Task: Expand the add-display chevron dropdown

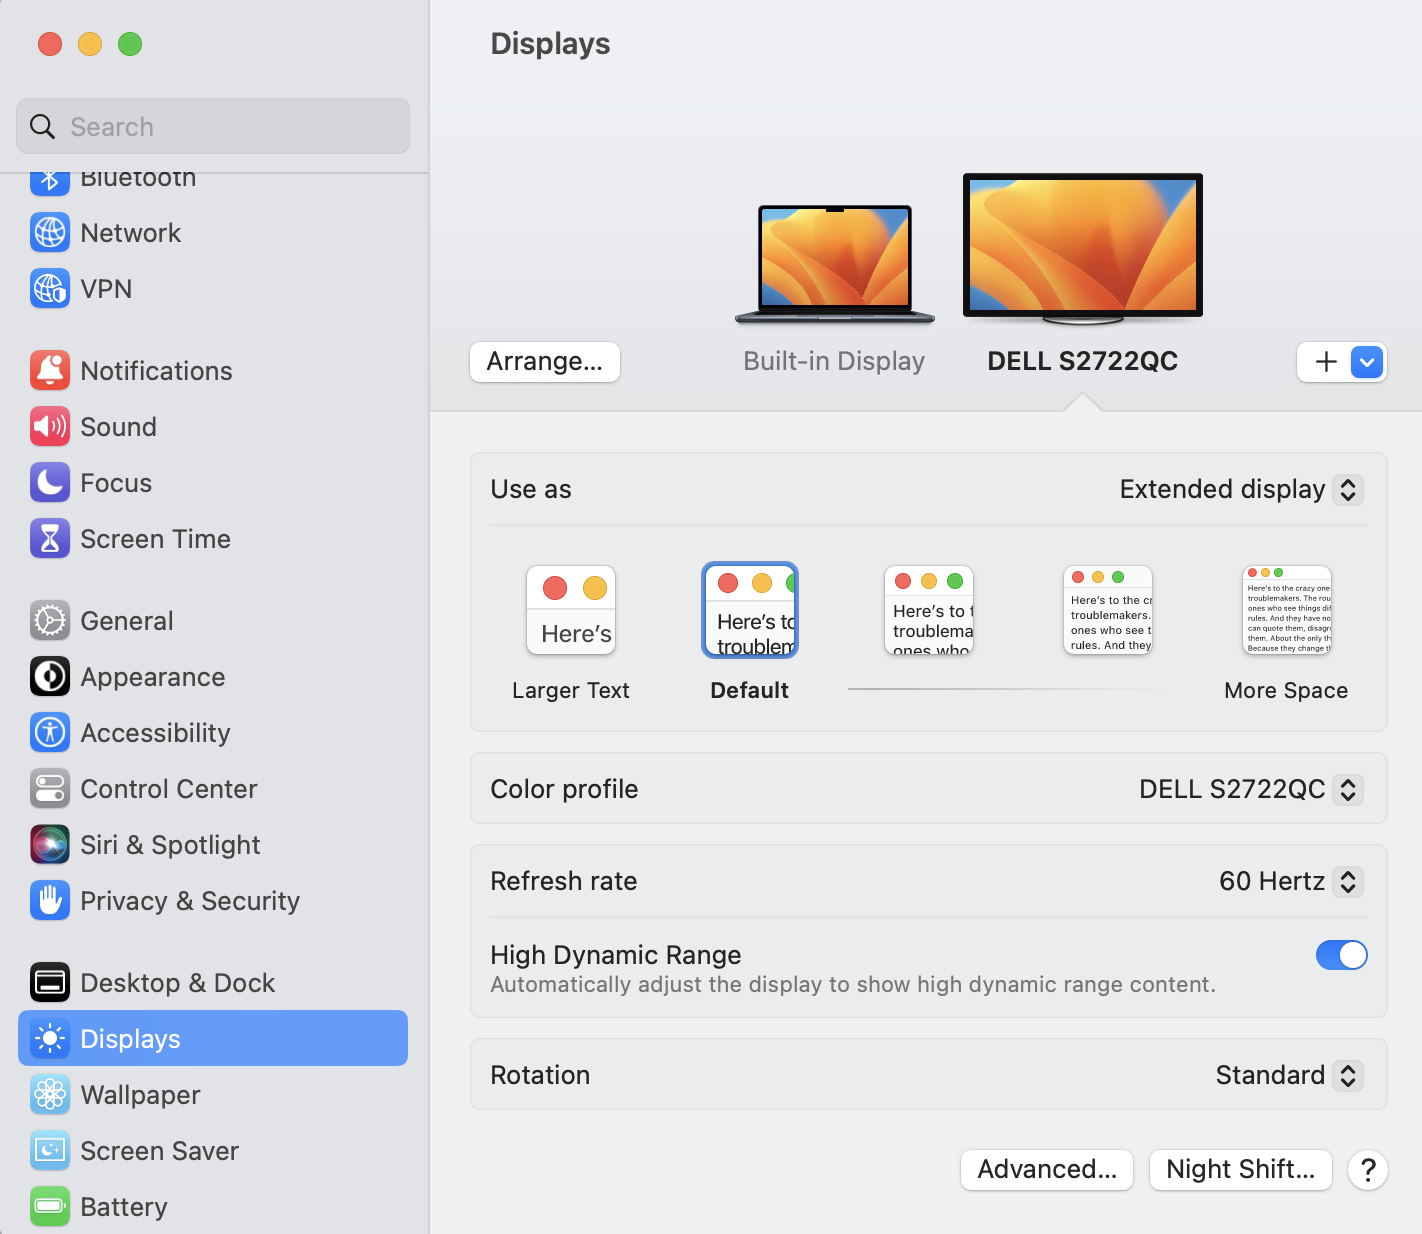Action: click(x=1367, y=362)
